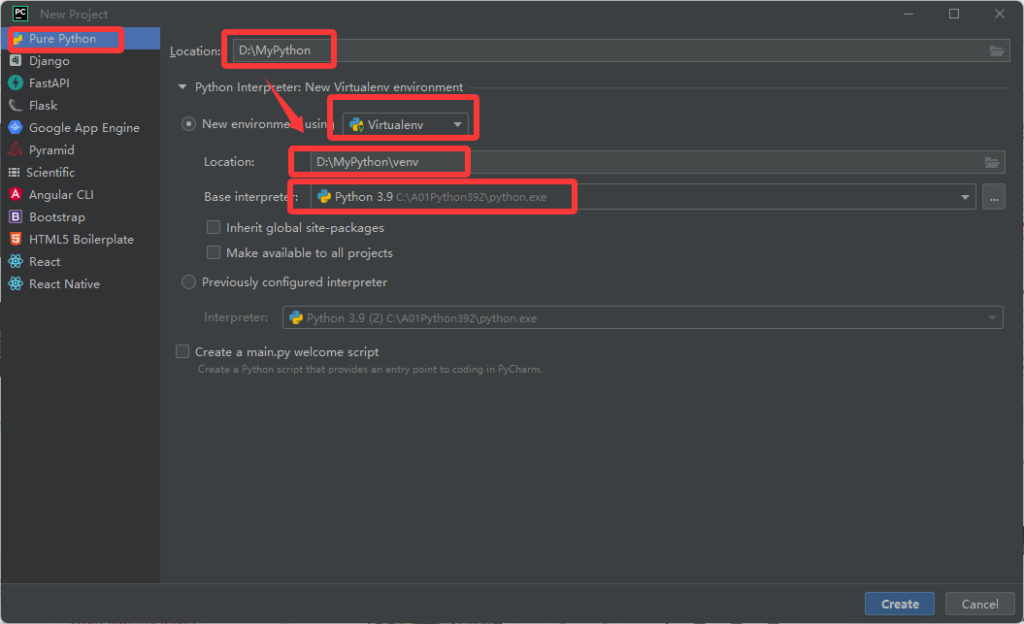This screenshot has width=1024, height=624.
Task: Choose Pyramid project type
Action: [52, 150]
